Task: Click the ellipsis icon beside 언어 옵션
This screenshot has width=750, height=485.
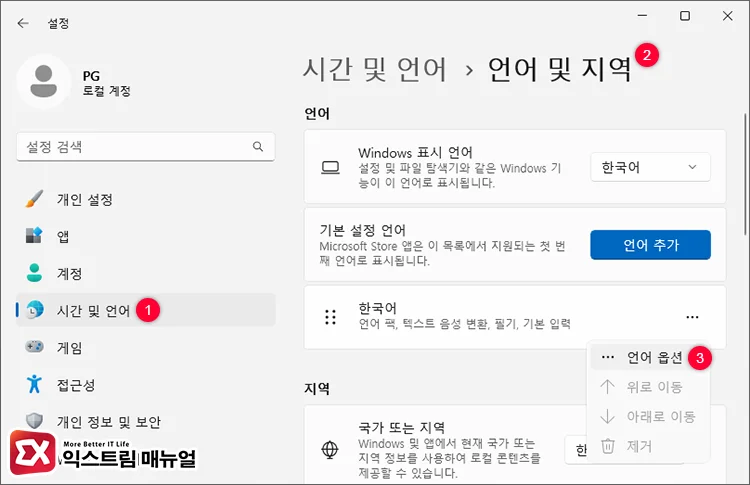Action: (x=607, y=357)
